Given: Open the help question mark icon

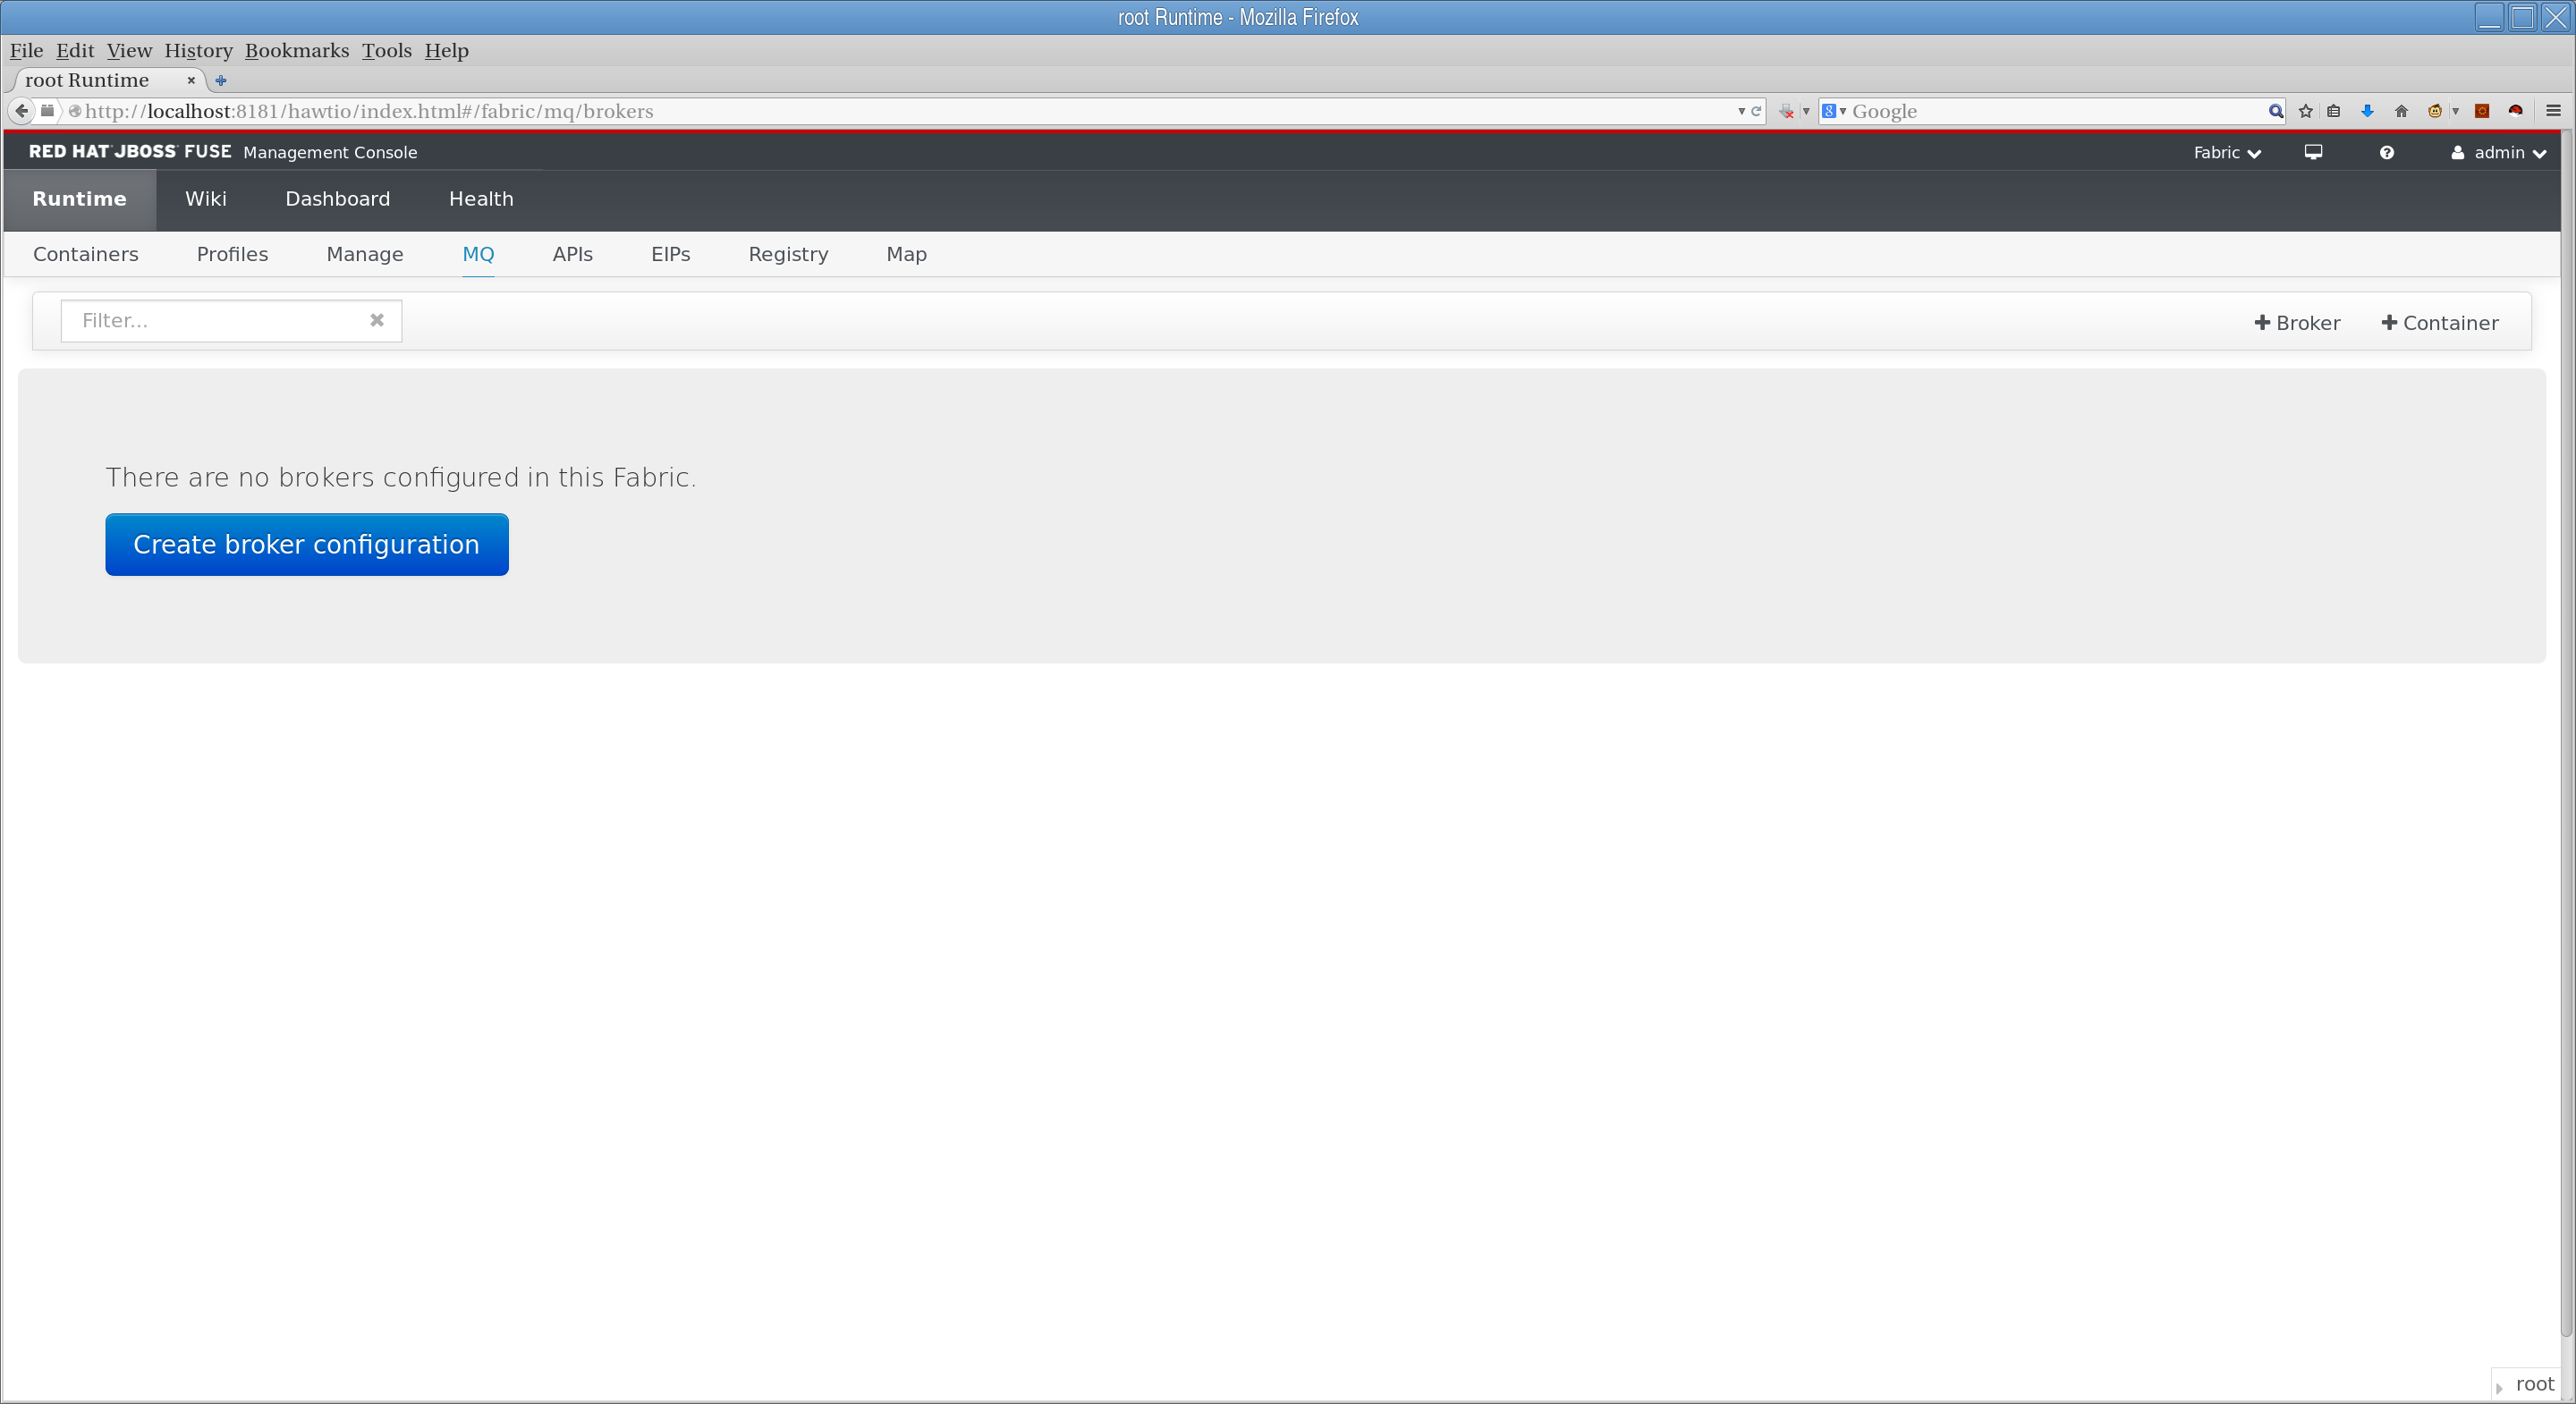Looking at the screenshot, I should coord(2386,152).
